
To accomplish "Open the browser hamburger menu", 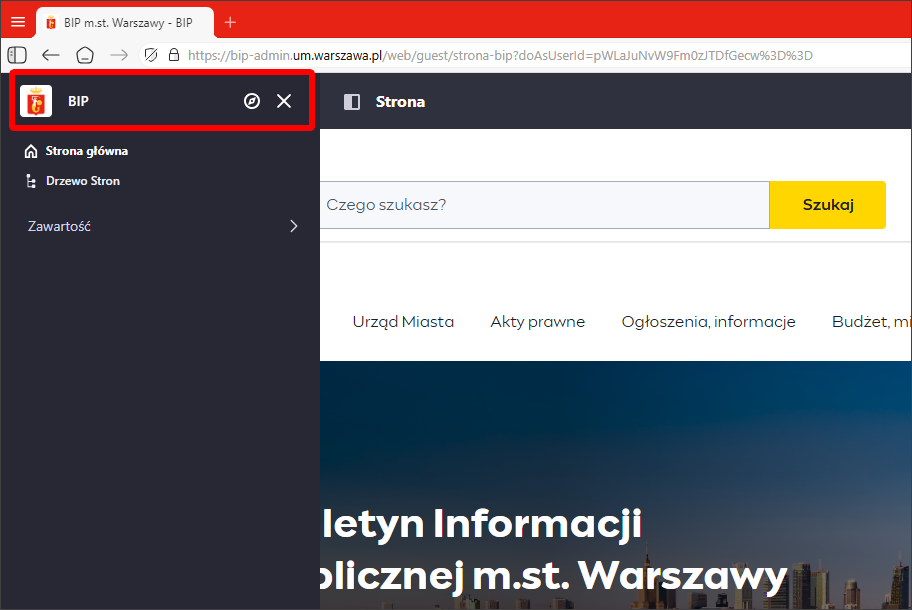I will [x=18, y=22].
